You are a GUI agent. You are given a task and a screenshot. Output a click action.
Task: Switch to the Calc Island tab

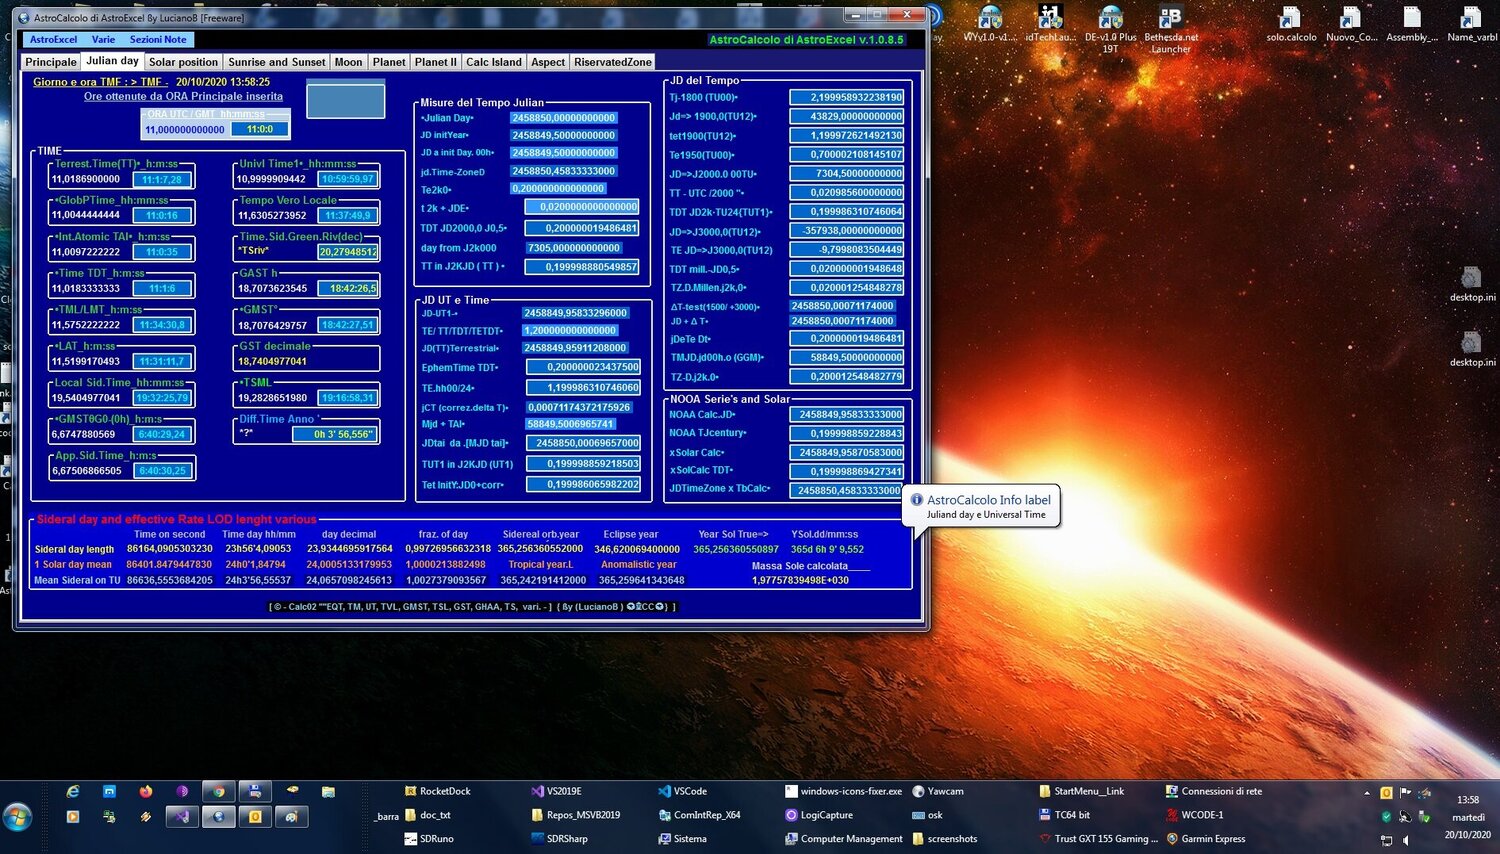(x=494, y=62)
